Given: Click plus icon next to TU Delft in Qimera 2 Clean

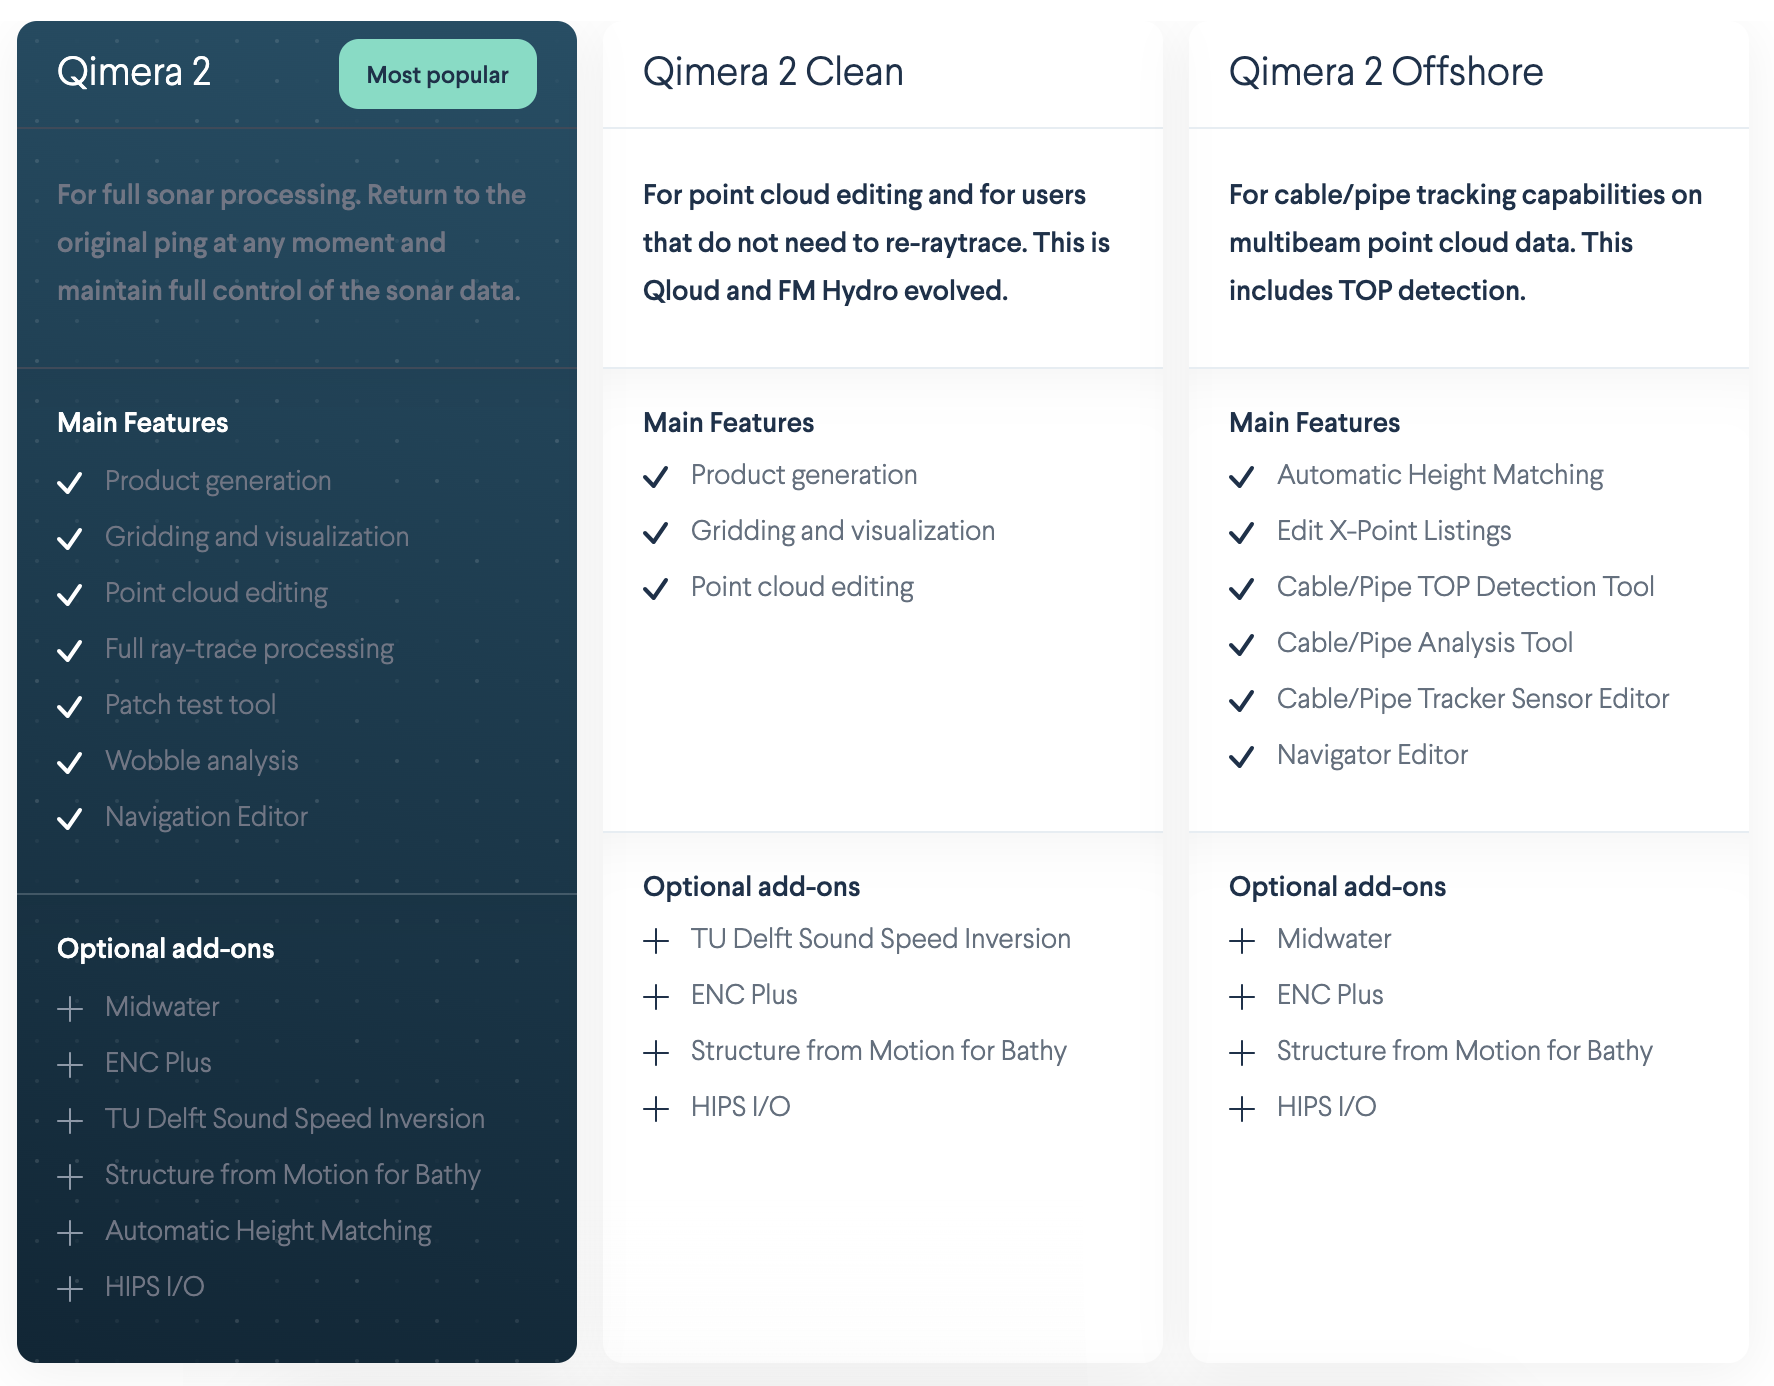Looking at the screenshot, I should click(x=656, y=940).
